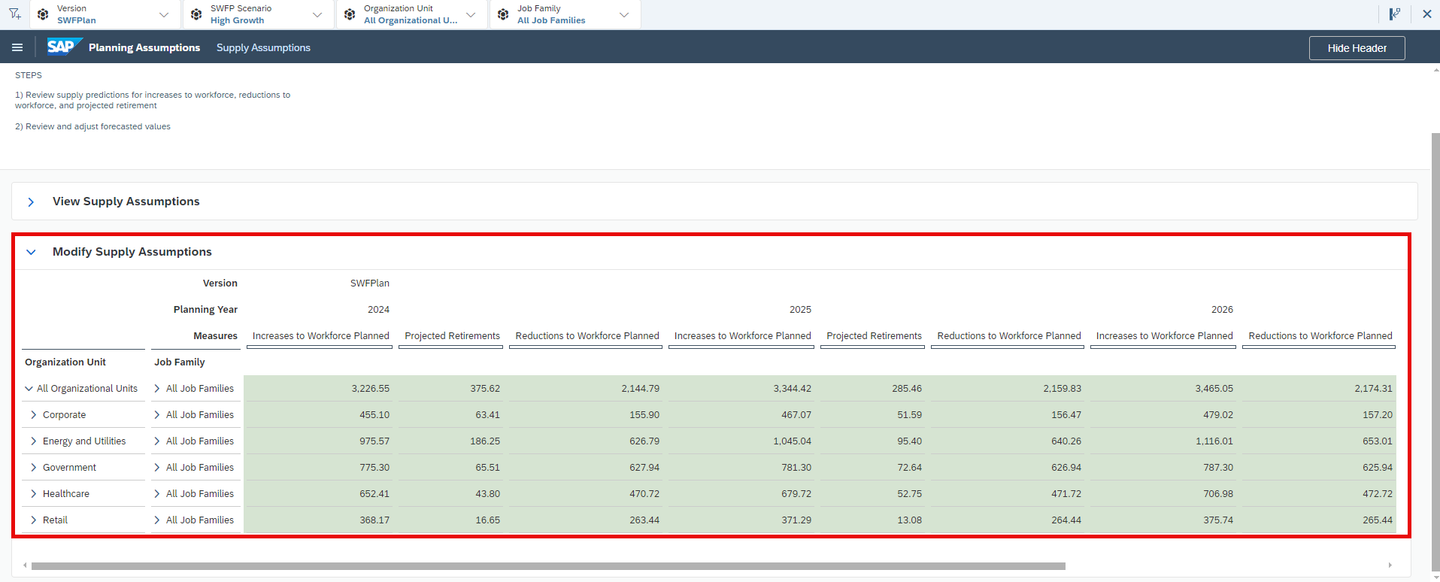
Task: Open the hamburger navigation menu
Action: click(x=17, y=48)
